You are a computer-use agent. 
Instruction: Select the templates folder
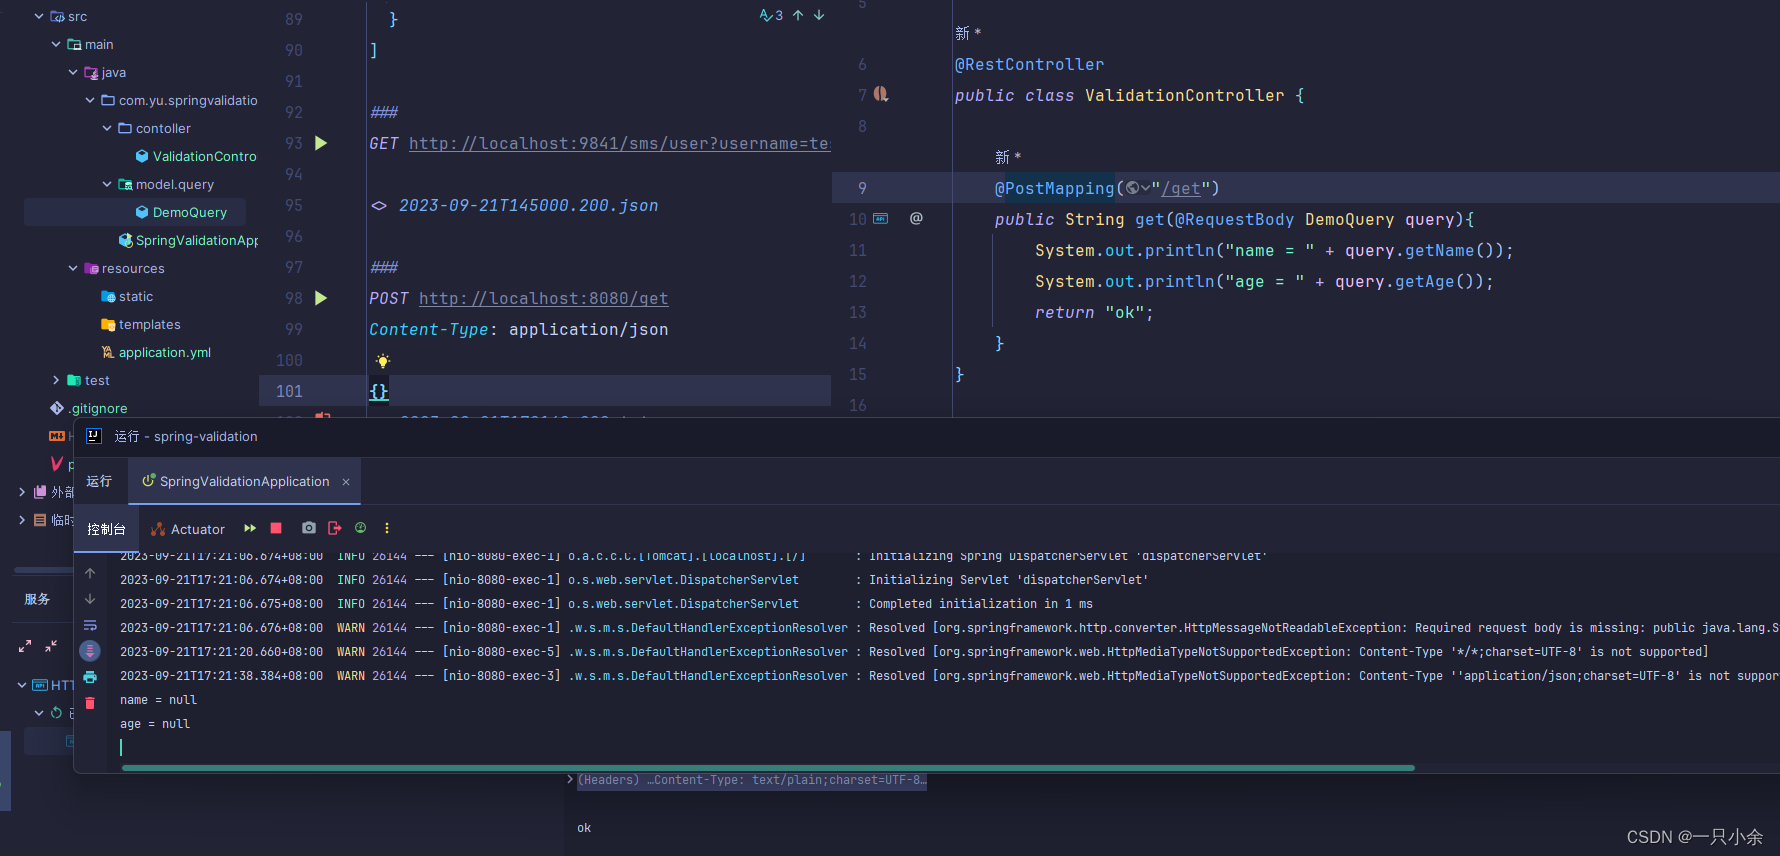(x=141, y=324)
